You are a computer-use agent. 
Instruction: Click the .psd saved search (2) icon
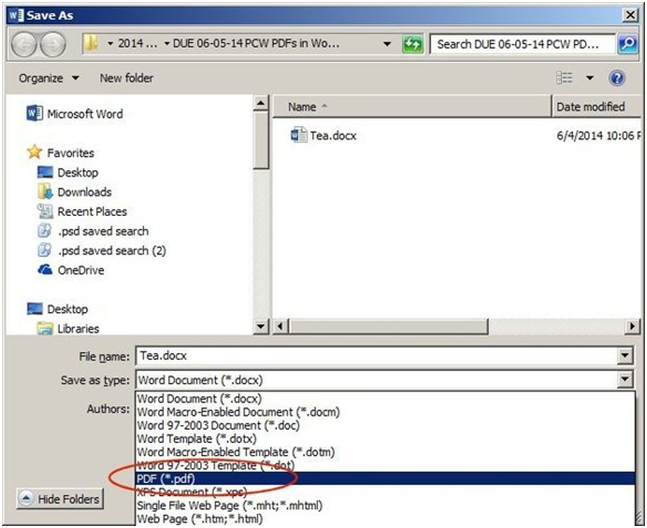click(45, 250)
